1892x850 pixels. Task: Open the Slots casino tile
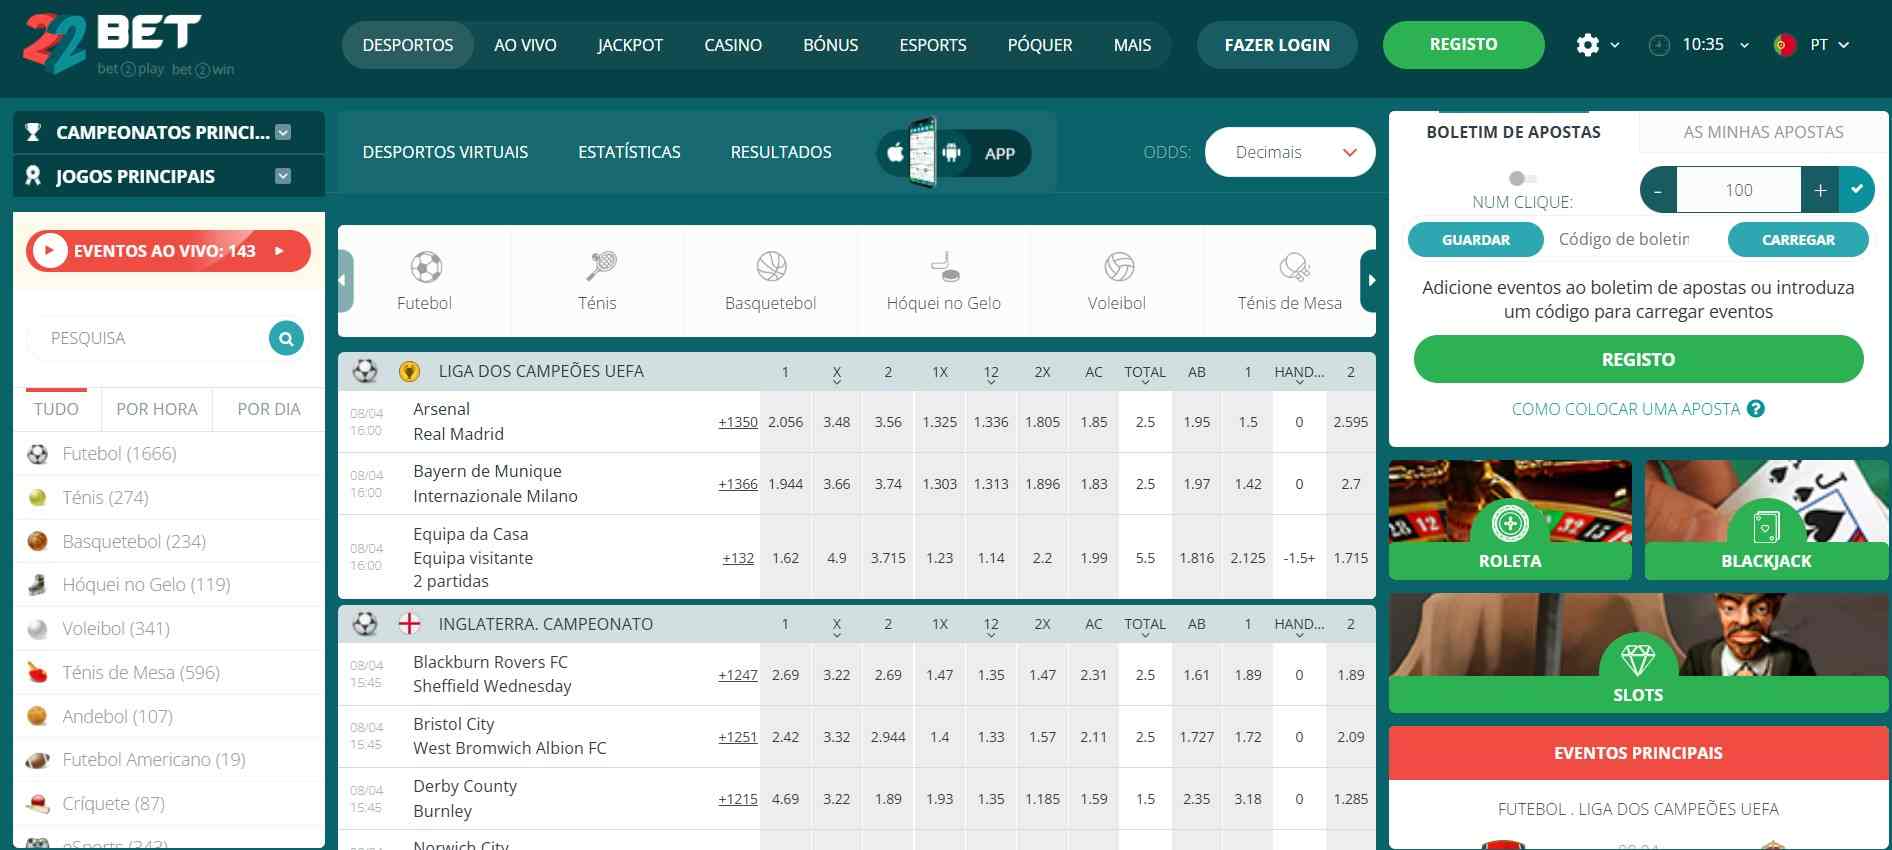(x=1638, y=653)
